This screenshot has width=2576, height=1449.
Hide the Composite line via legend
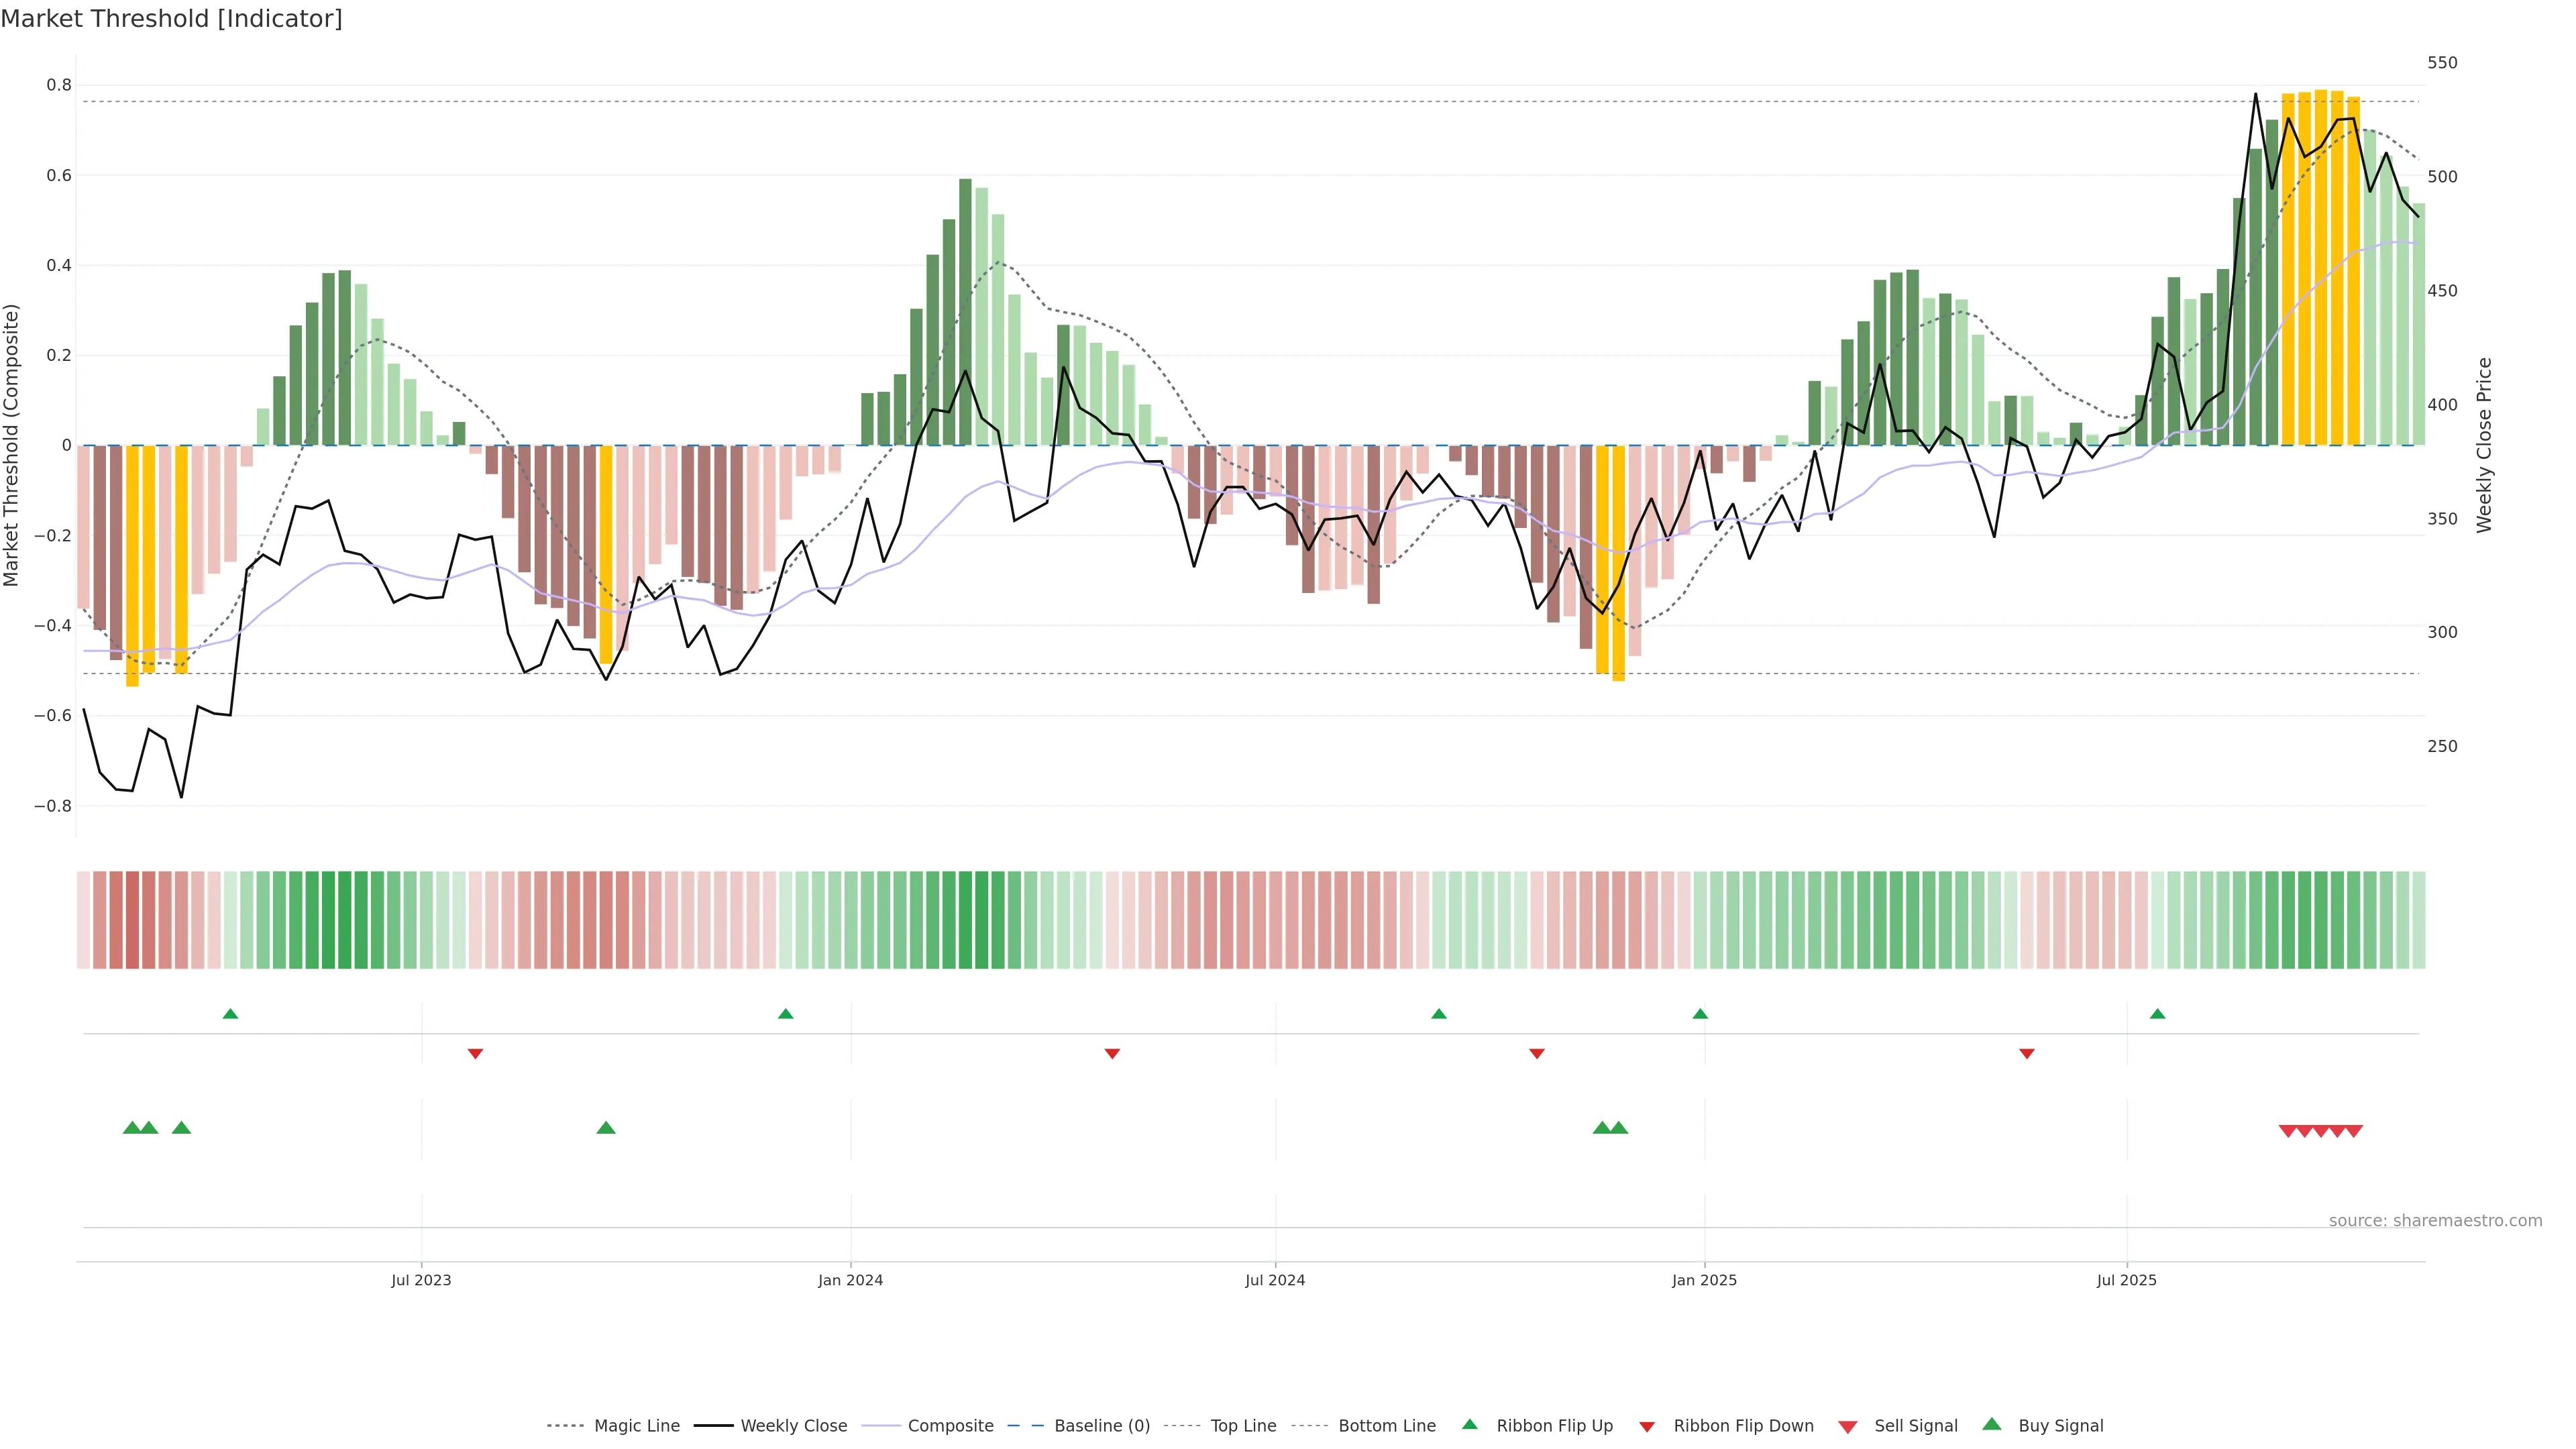point(950,1426)
